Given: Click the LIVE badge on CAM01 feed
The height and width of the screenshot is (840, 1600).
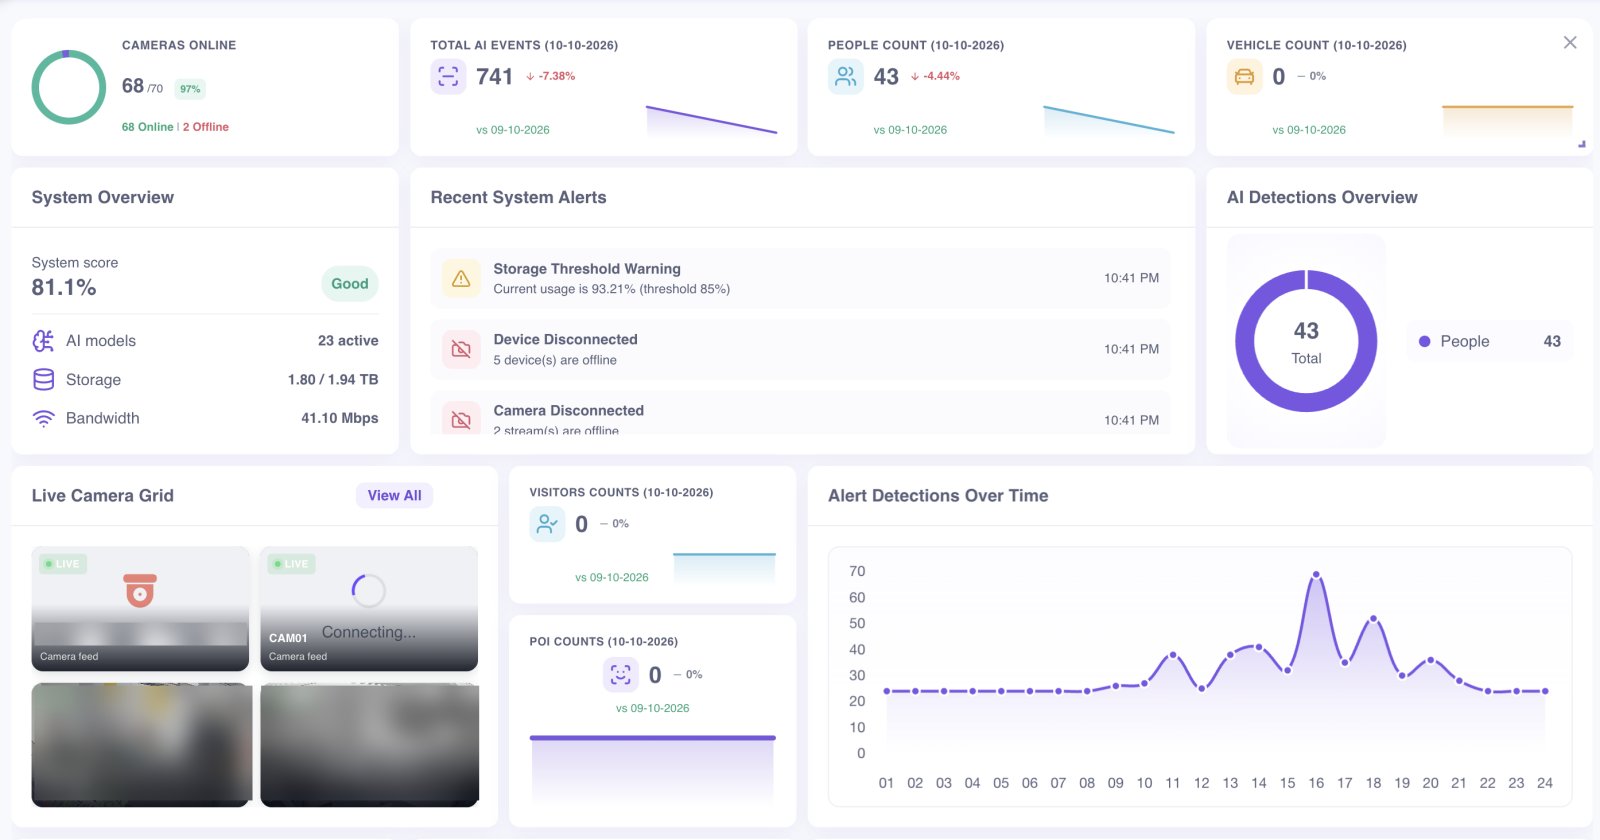Looking at the screenshot, I should tap(292, 564).
